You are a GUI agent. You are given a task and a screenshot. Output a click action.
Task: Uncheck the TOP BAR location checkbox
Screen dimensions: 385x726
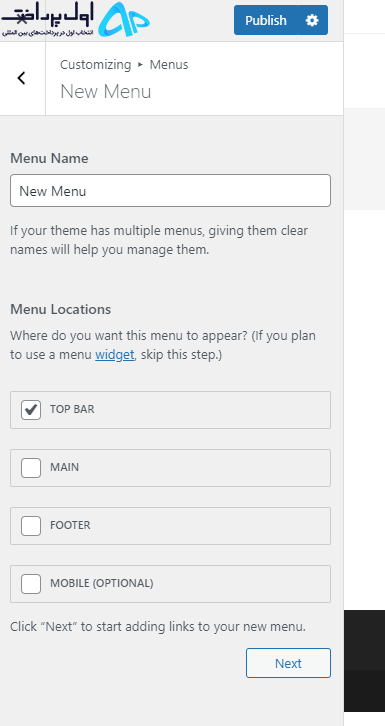[x=31, y=410]
